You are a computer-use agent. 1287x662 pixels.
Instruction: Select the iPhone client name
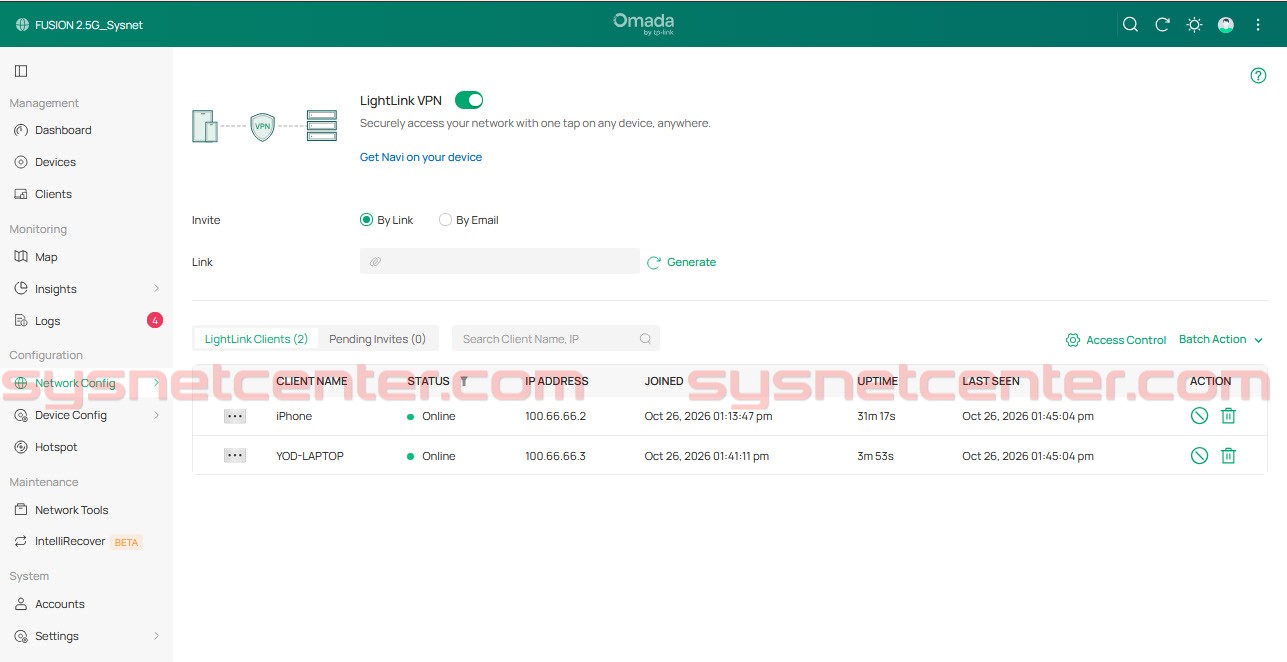pos(294,416)
